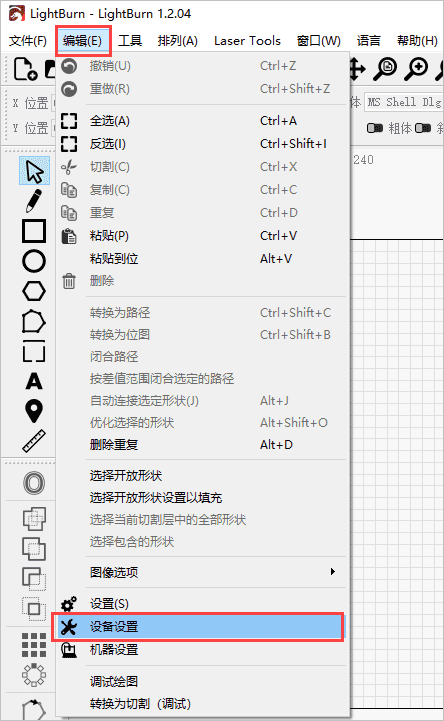Image resolution: width=444 pixels, height=721 pixels.
Task: Click the grid array tool icon
Action: pos(34,645)
